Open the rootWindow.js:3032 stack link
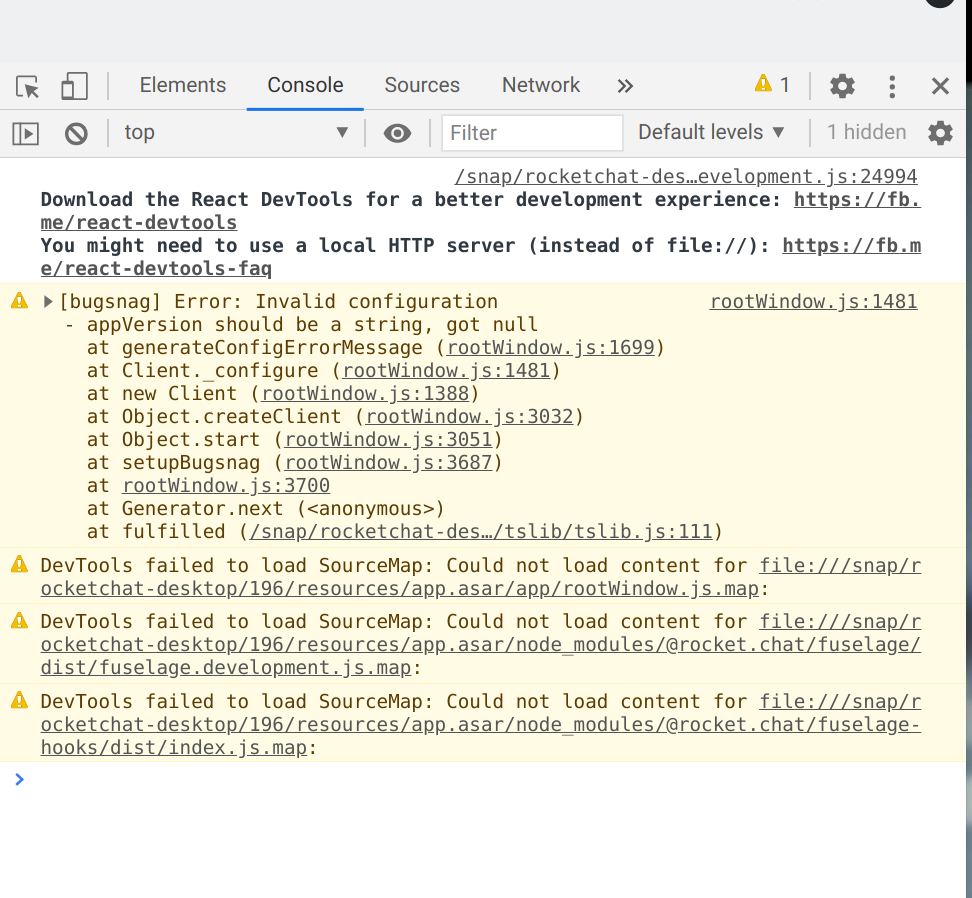 coord(469,416)
